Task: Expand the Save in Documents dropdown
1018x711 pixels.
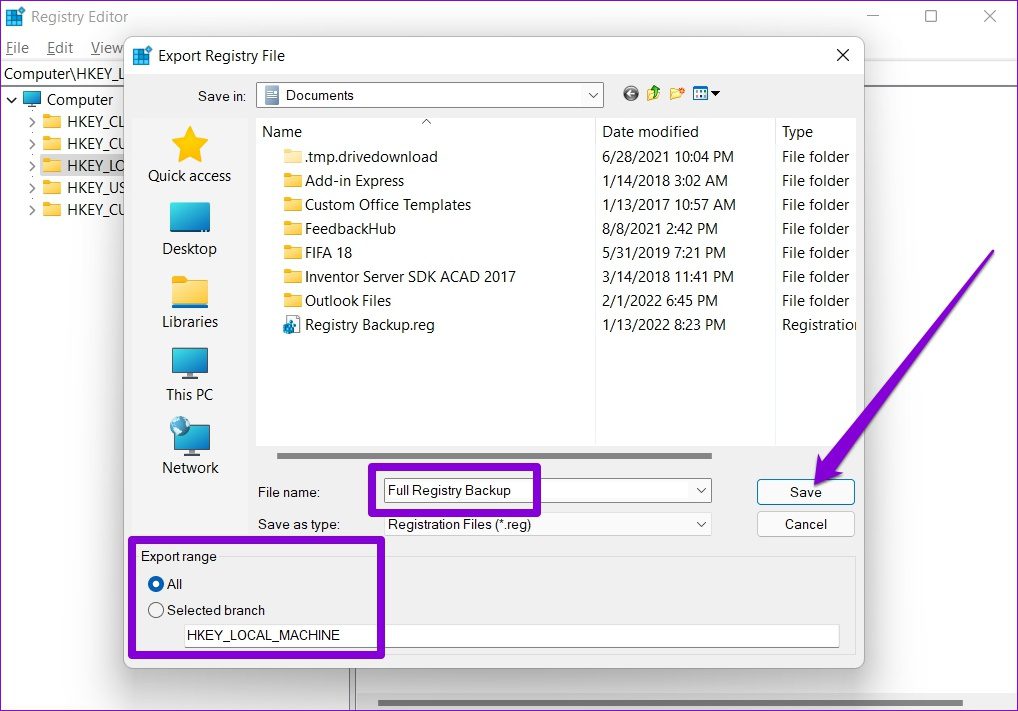Action: coord(593,95)
